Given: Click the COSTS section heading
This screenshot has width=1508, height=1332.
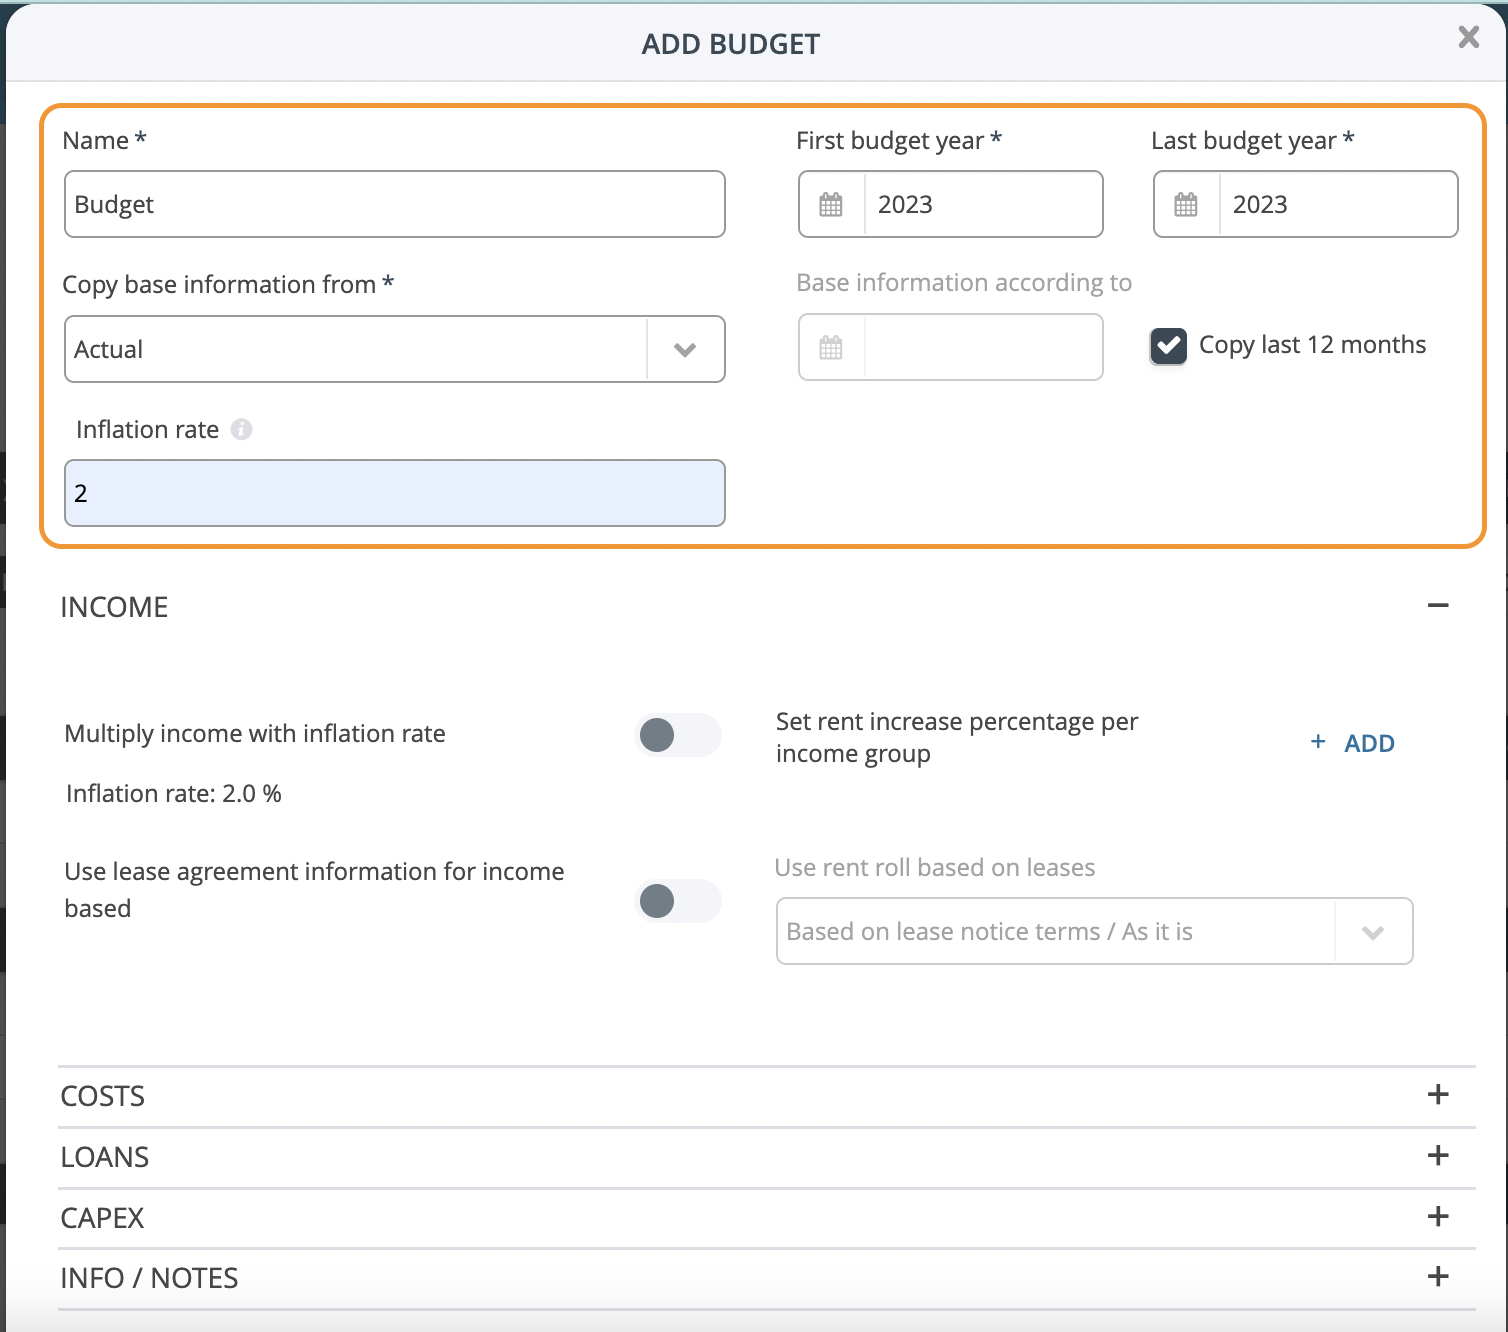Looking at the screenshot, I should coord(103,1096).
